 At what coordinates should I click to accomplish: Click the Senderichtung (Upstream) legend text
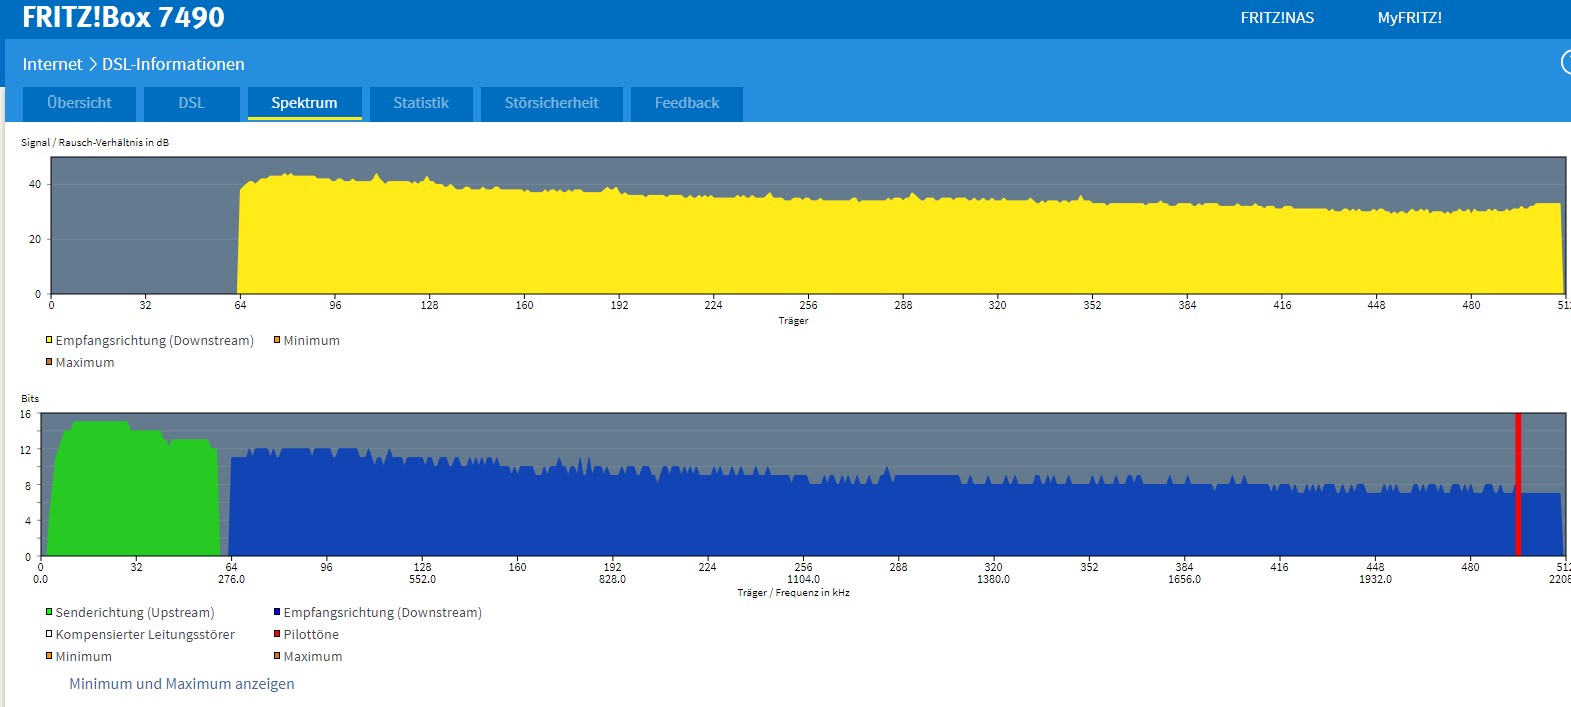click(x=135, y=612)
